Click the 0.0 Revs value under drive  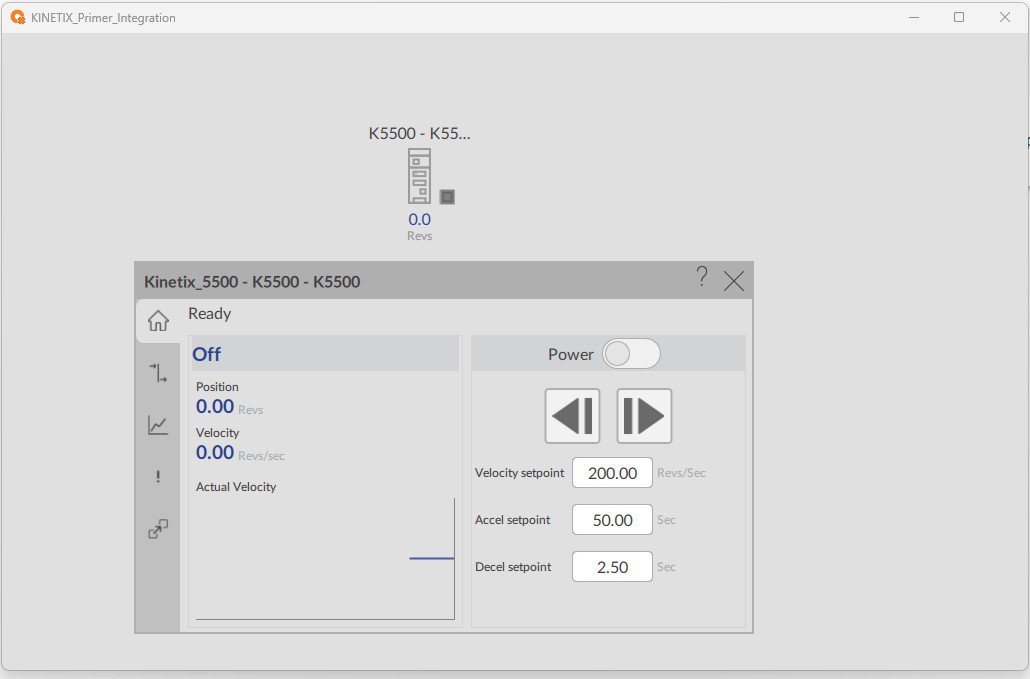pos(420,219)
